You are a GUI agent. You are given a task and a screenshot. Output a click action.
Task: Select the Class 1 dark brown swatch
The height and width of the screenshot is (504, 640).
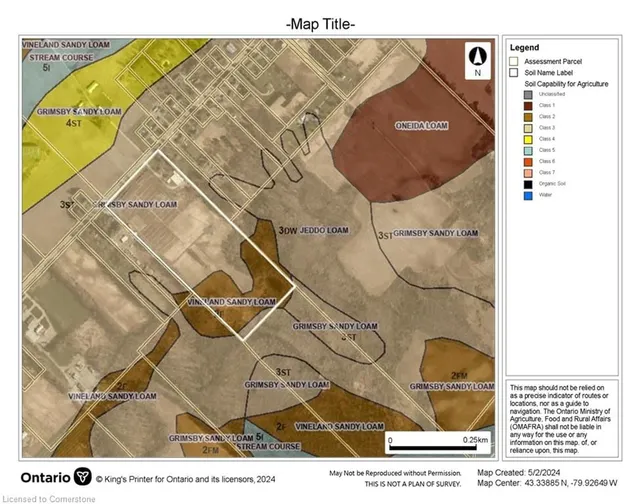(x=528, y=105)
